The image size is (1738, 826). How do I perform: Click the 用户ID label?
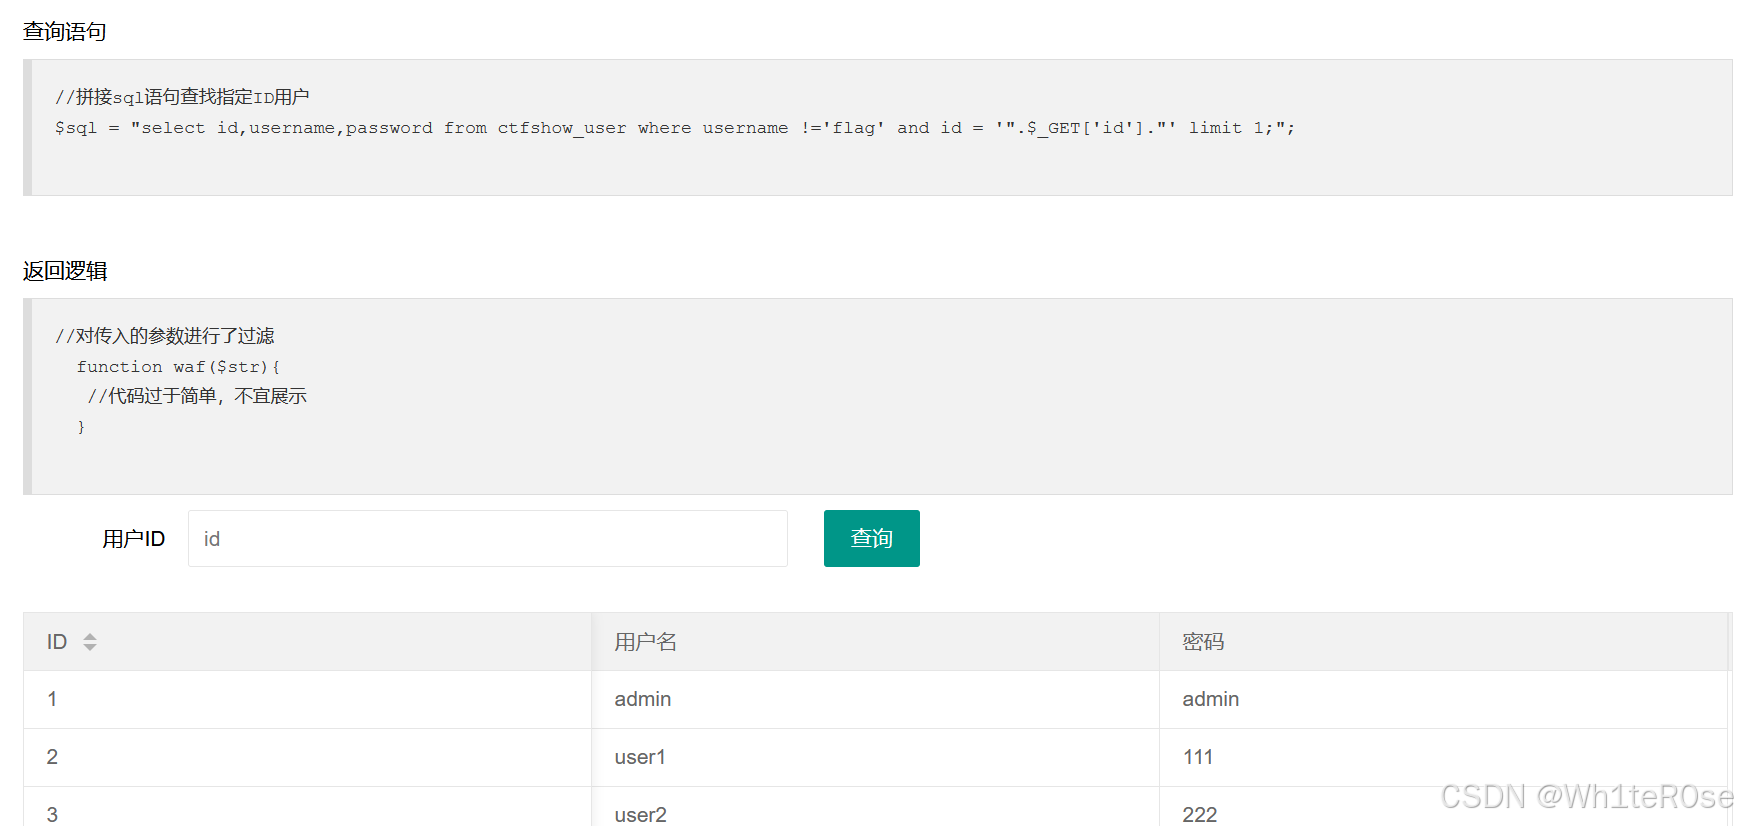pyautogui.click(x=134, y=539)
